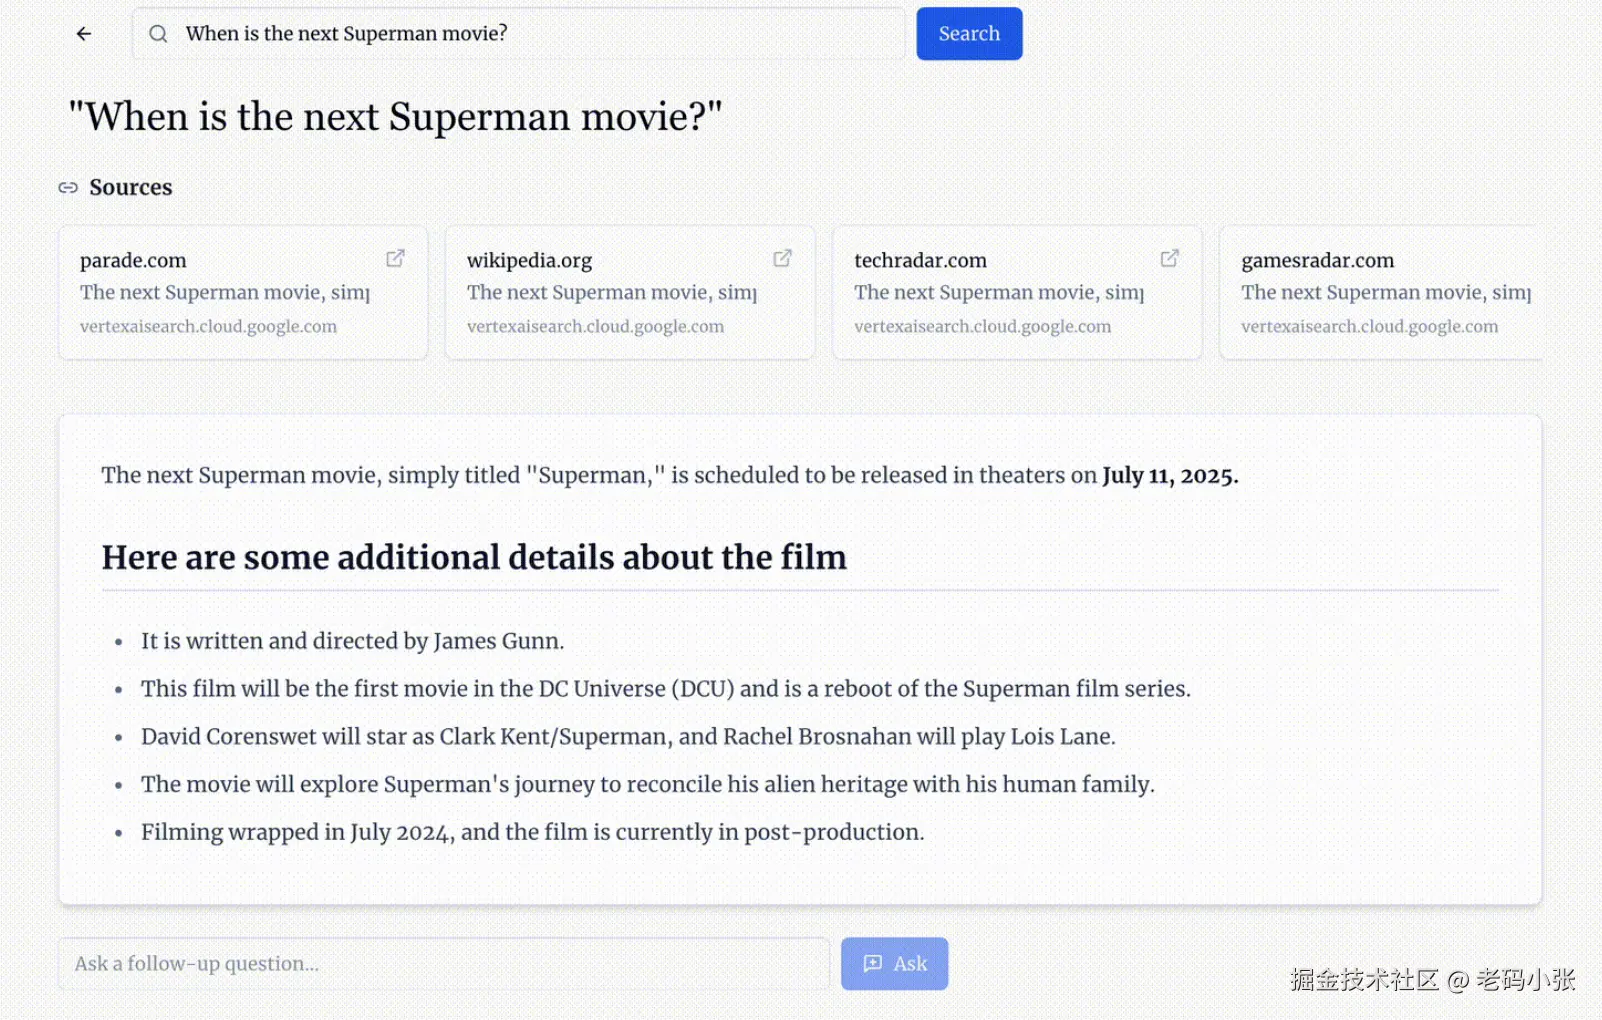Click the bold July 11, 2025 date
The width and height of the screenshot is (1602, 1020).
tap(1170, 476)
